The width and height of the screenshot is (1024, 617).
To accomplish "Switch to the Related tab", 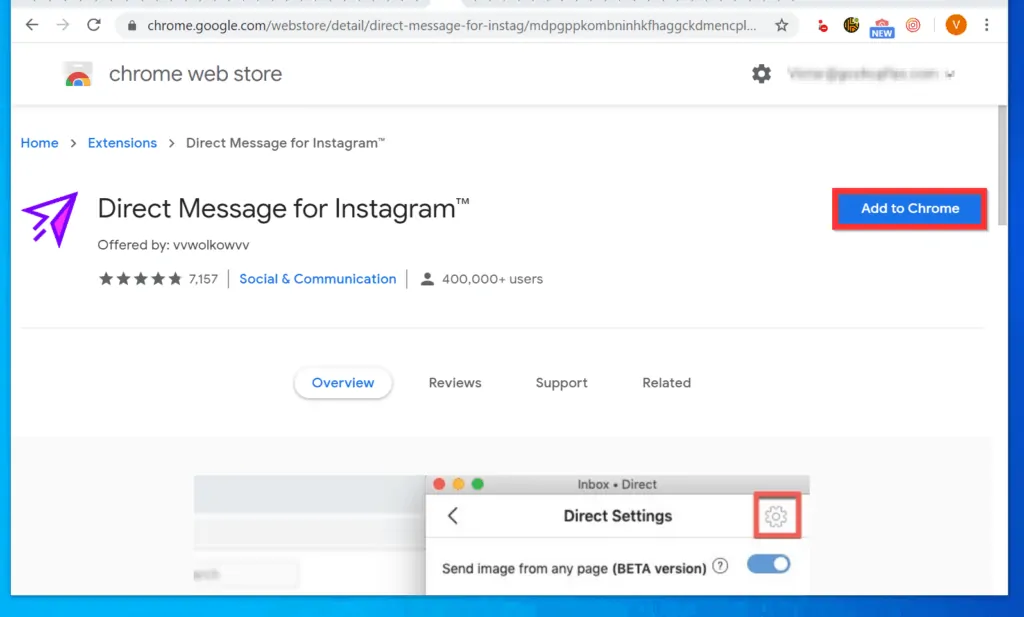I will pyautogui.click(x=666, y=383).
